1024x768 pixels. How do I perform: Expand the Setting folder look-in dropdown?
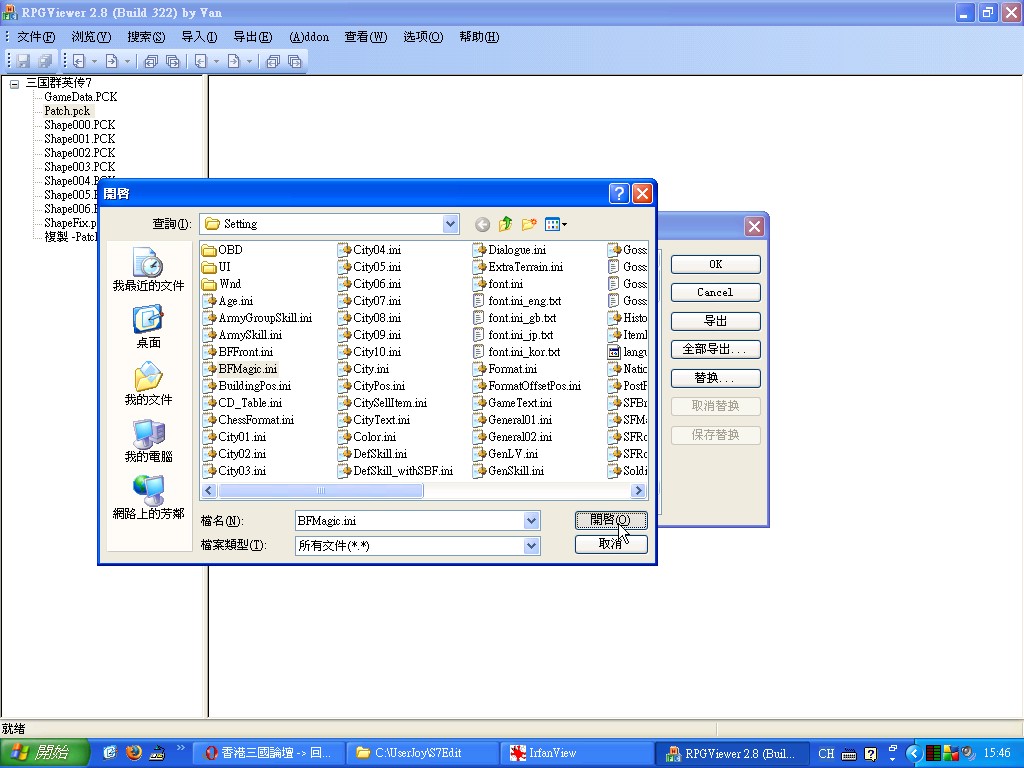tap(450, 224)
